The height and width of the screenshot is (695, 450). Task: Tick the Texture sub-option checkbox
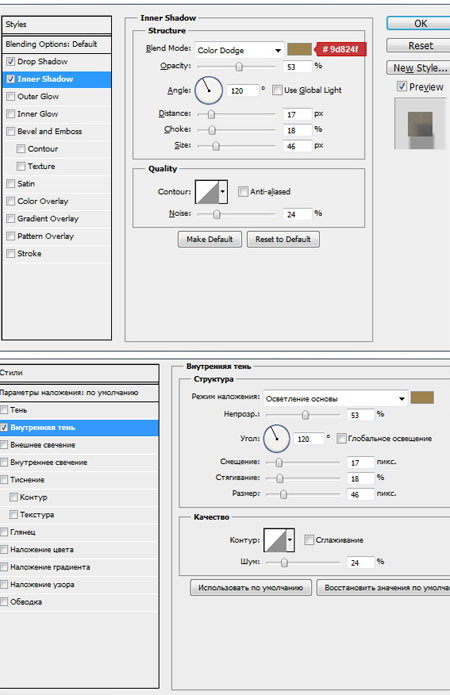coord(21,166)
